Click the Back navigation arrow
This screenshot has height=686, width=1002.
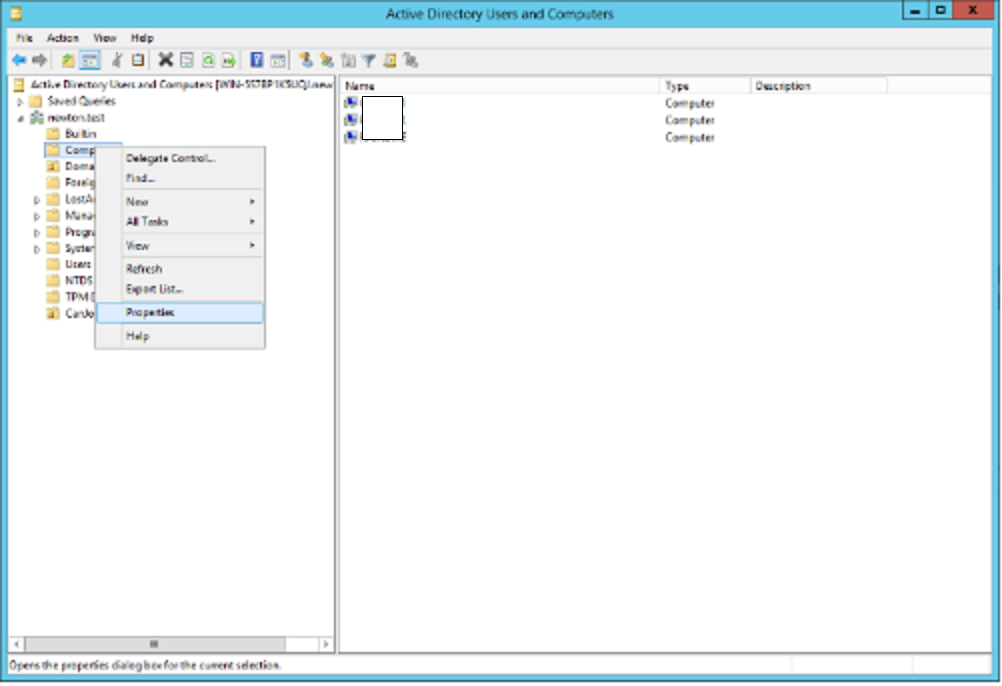tap(18, 60)
